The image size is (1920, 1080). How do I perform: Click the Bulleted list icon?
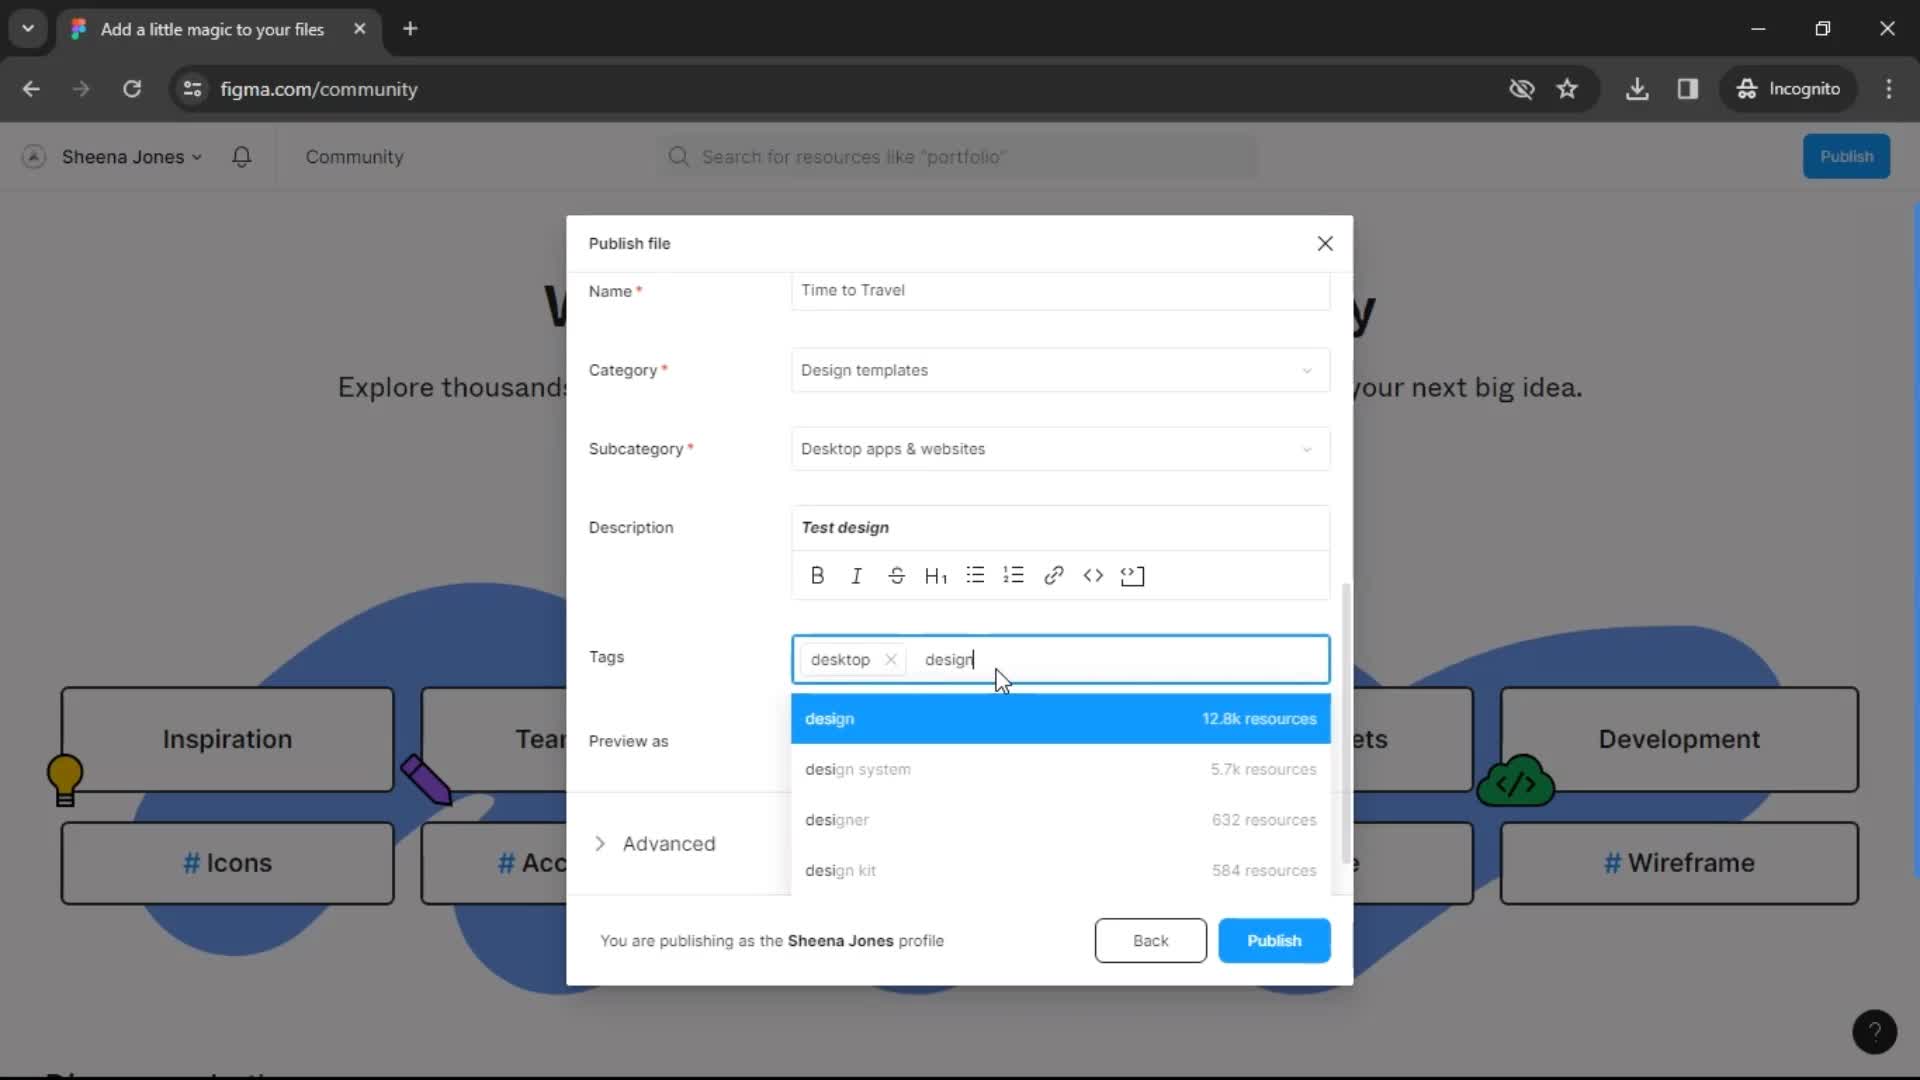click(x=976, y=575)
